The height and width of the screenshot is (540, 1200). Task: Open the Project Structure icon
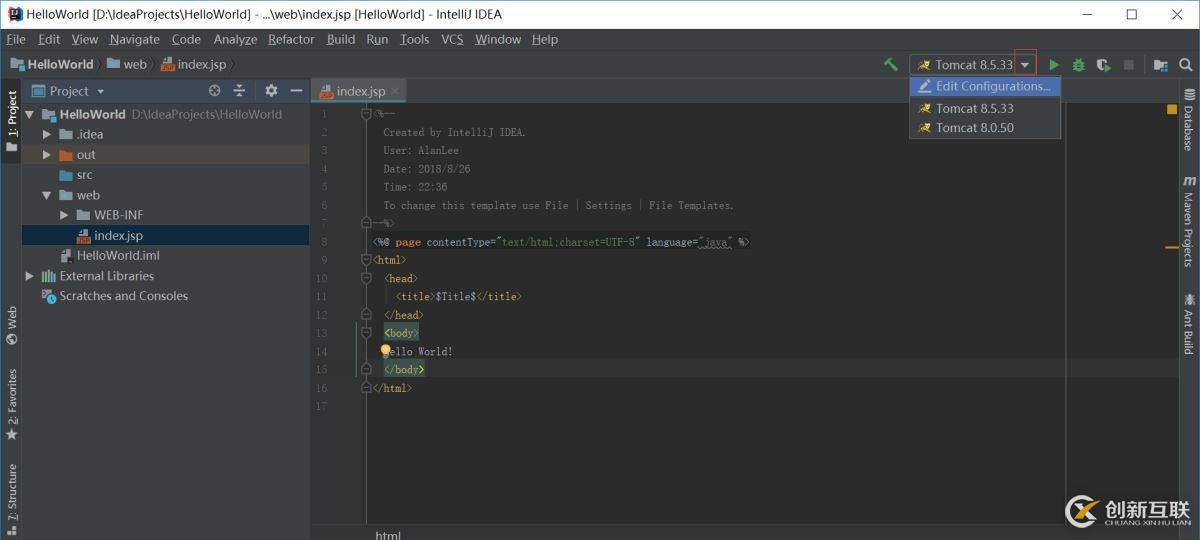point(1160,64)
